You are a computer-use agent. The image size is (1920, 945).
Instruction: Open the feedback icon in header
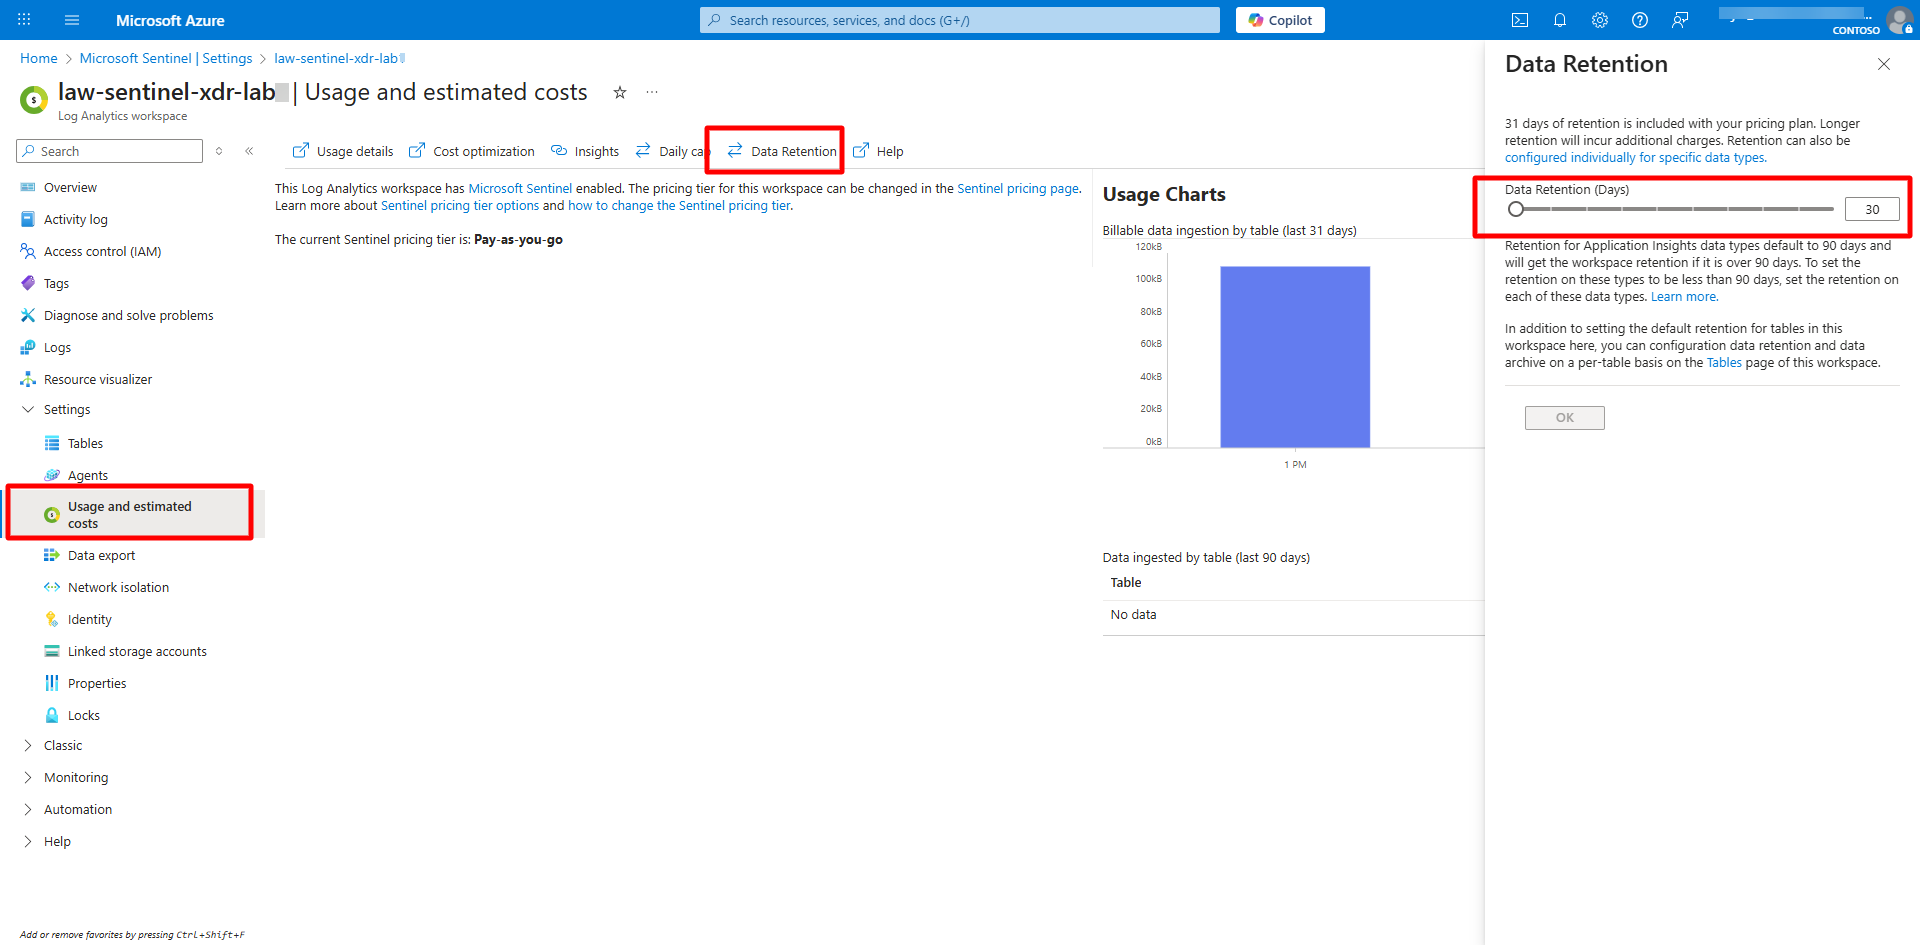(1680, 20)
